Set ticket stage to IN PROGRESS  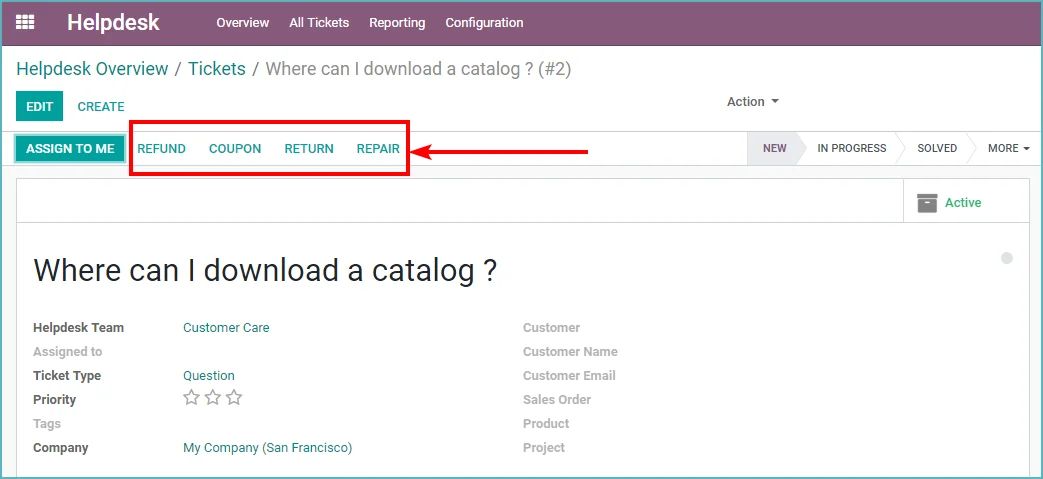click(x=851, y=148)
